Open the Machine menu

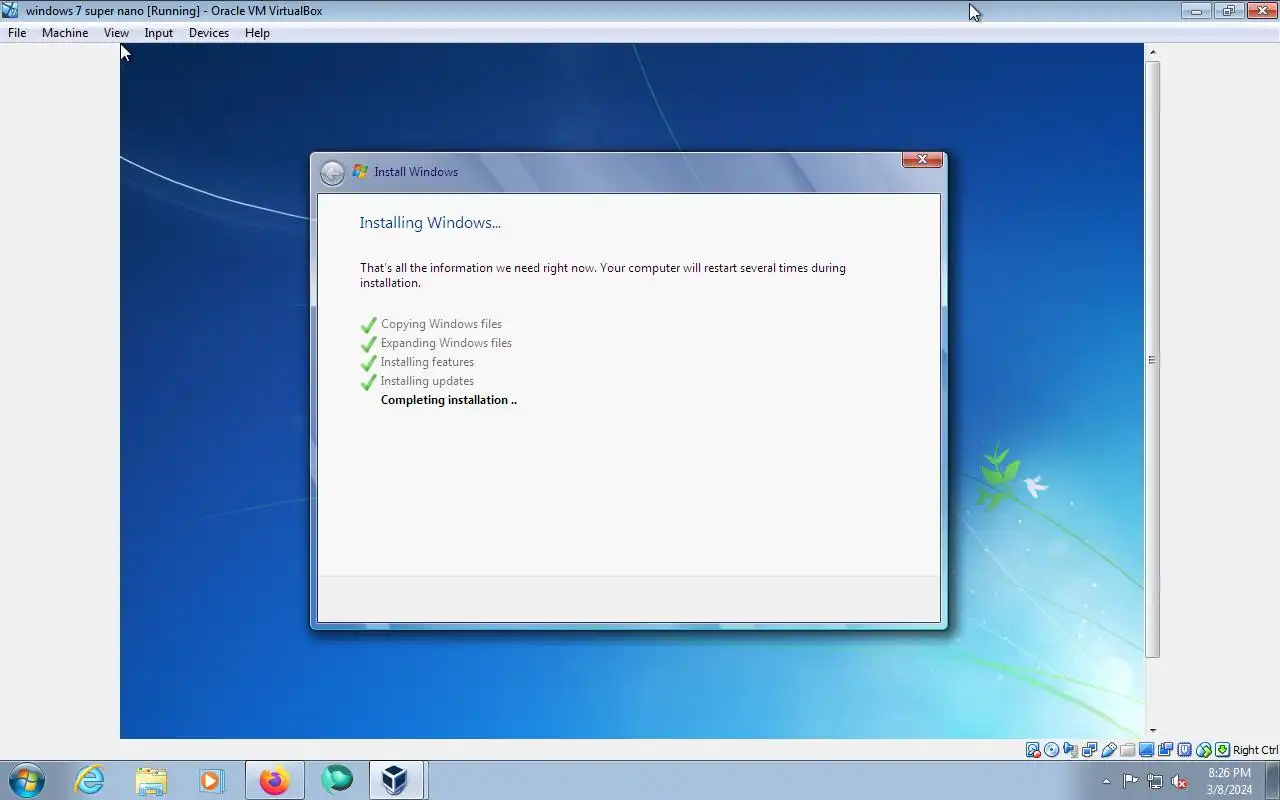pyautogui.click(x=65, y=33)
